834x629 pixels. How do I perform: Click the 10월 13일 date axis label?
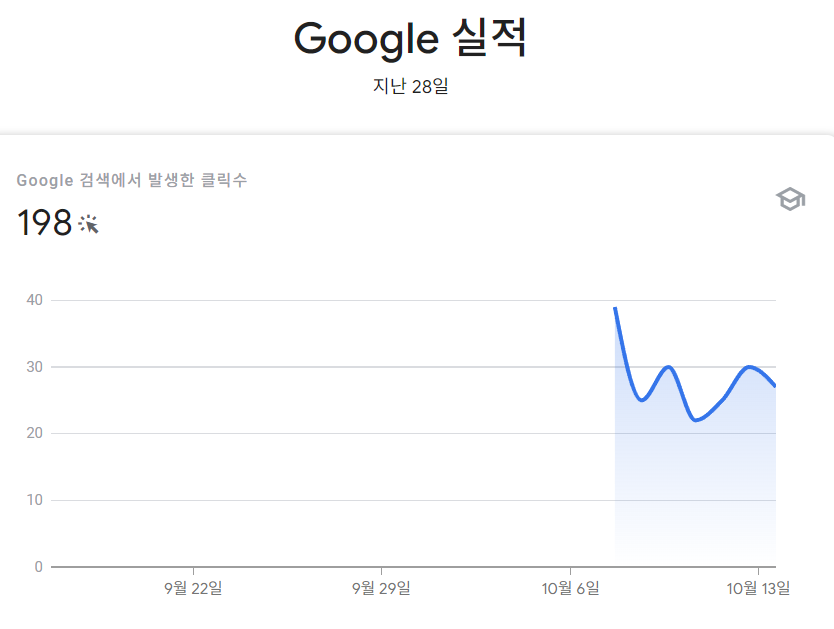tap(758, 588)
